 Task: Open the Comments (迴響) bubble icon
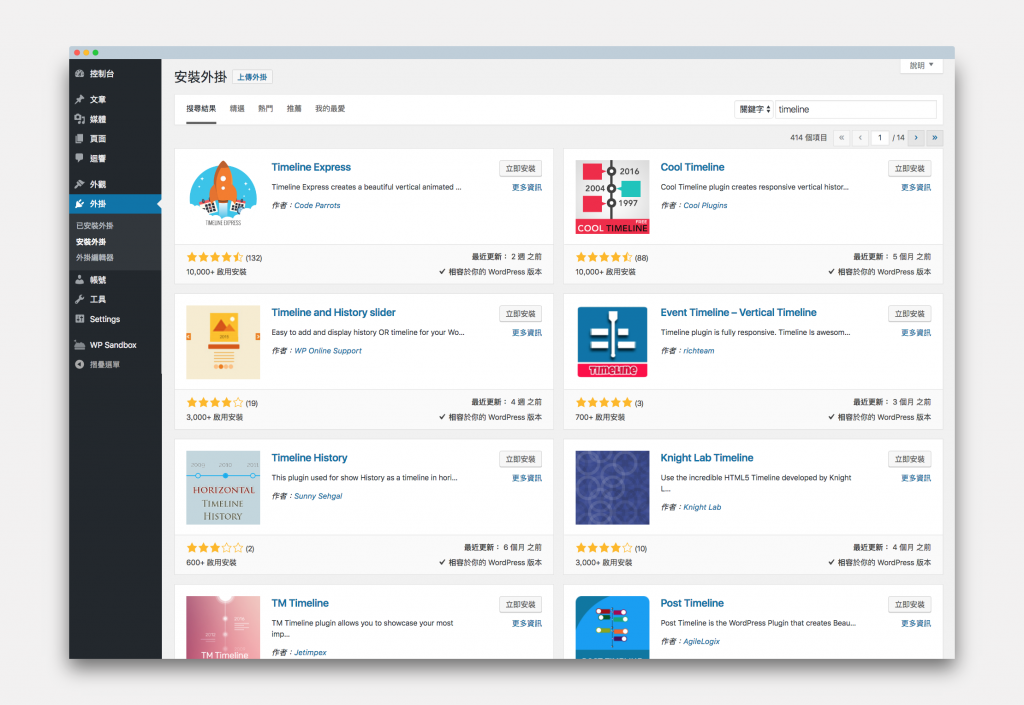click(x=80, y=158)
